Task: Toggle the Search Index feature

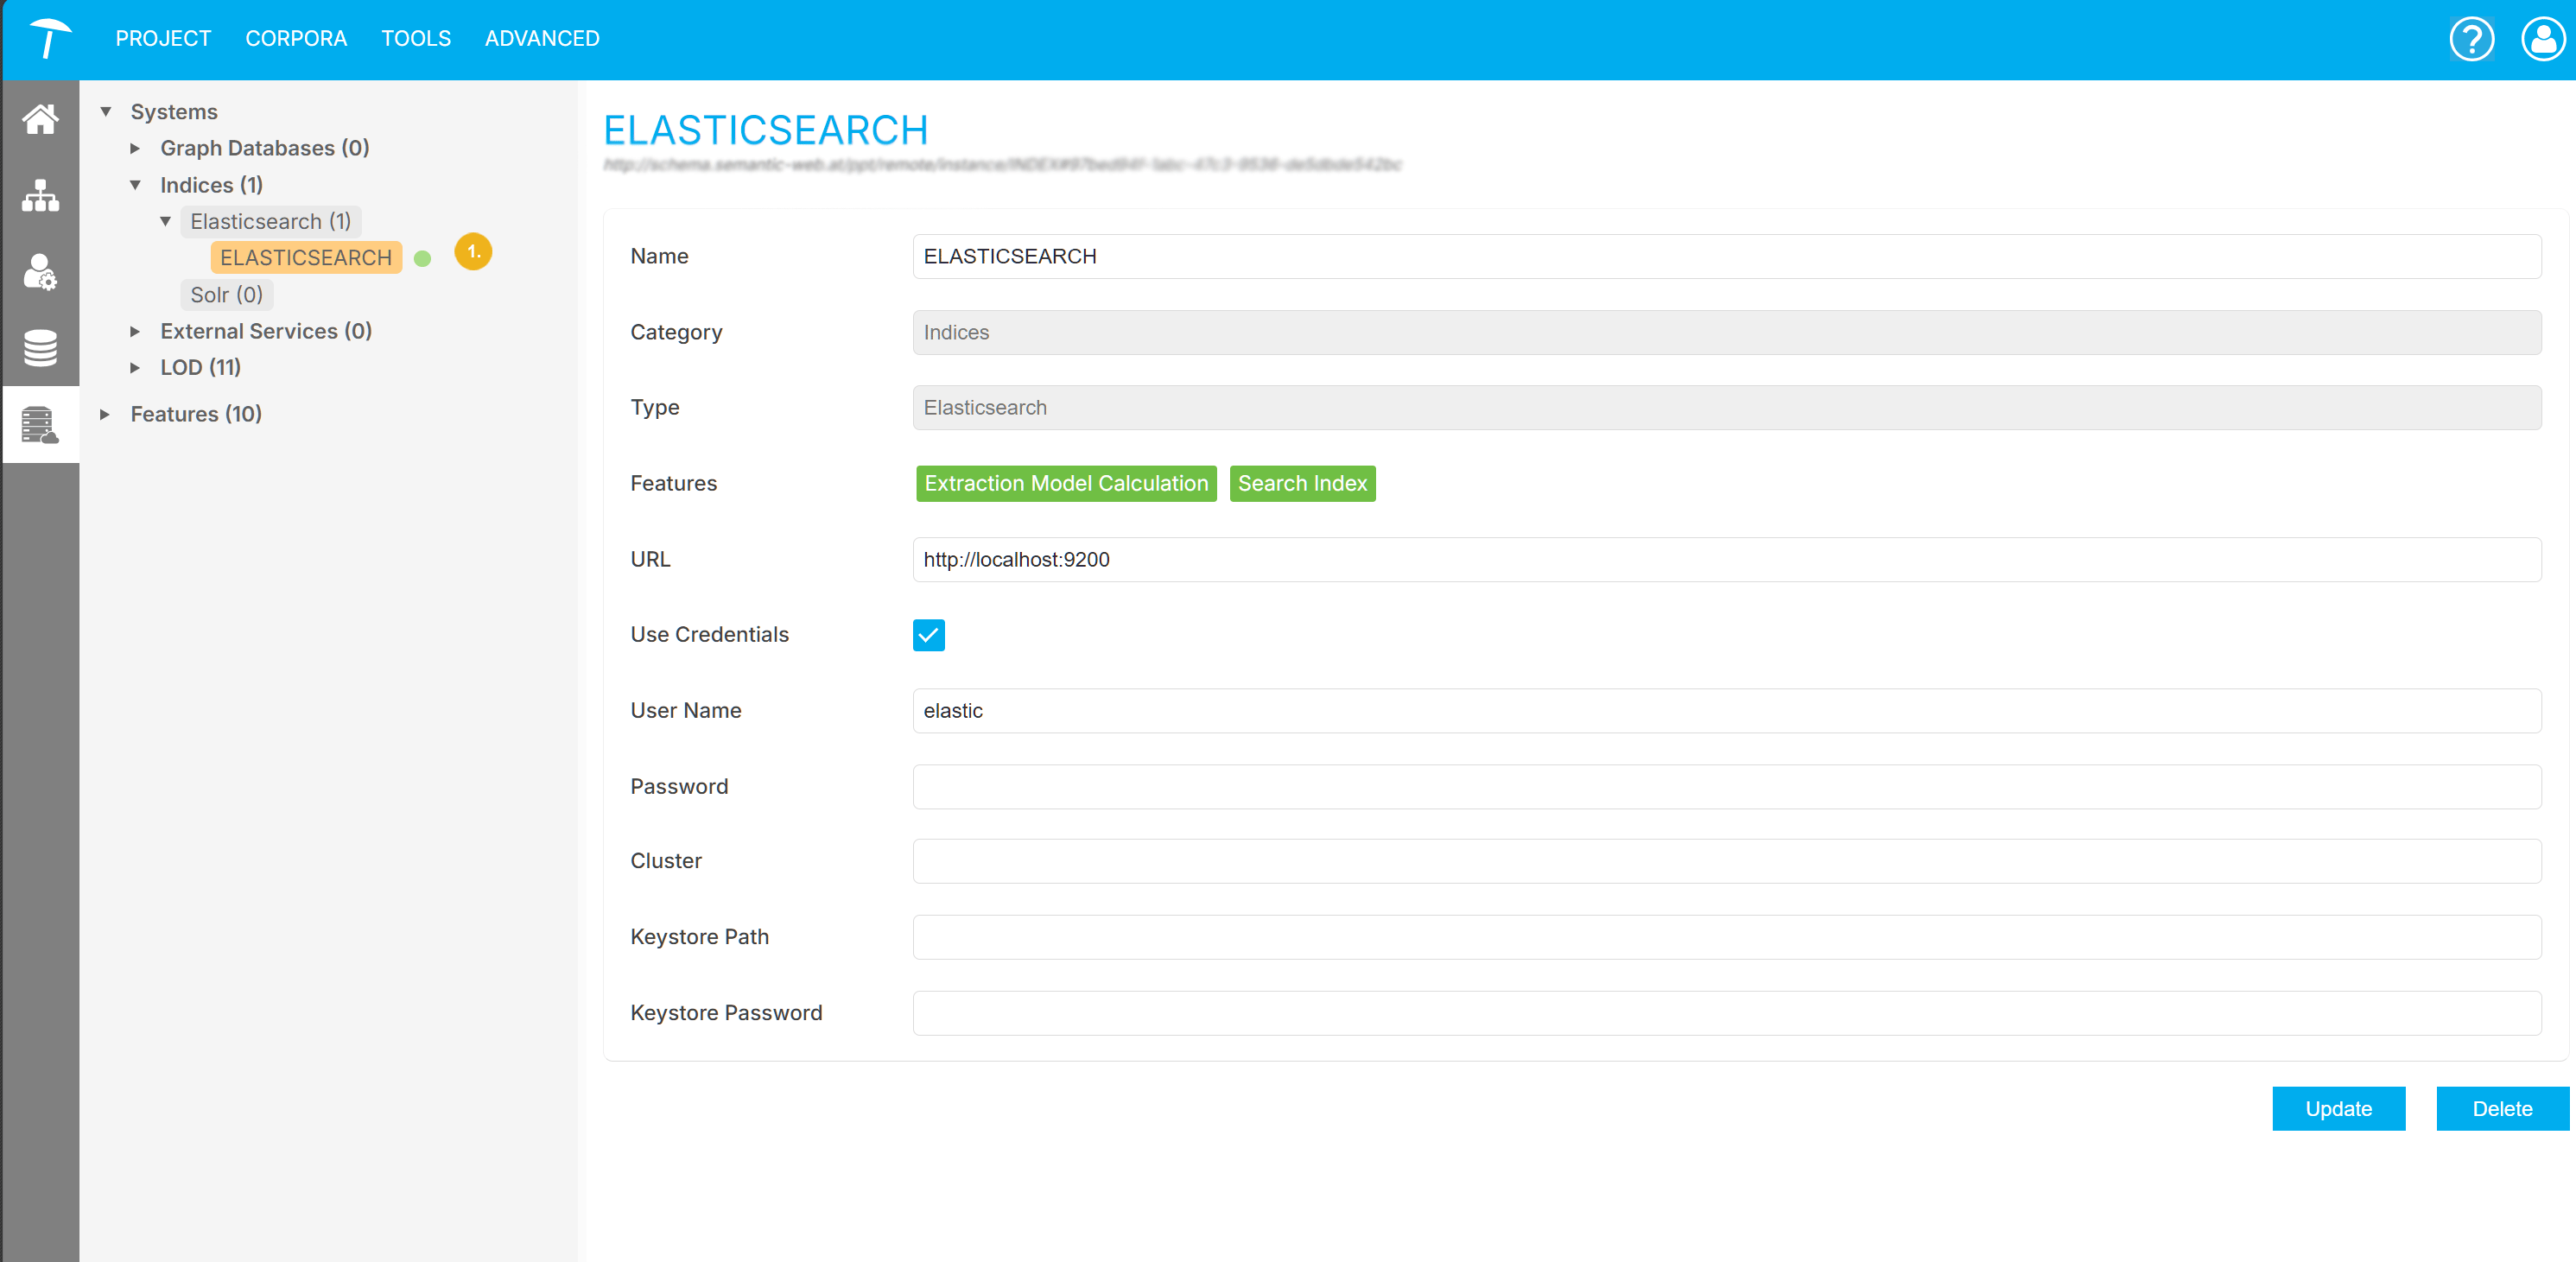Action: pyautogui.click(x=1302, y=483)
